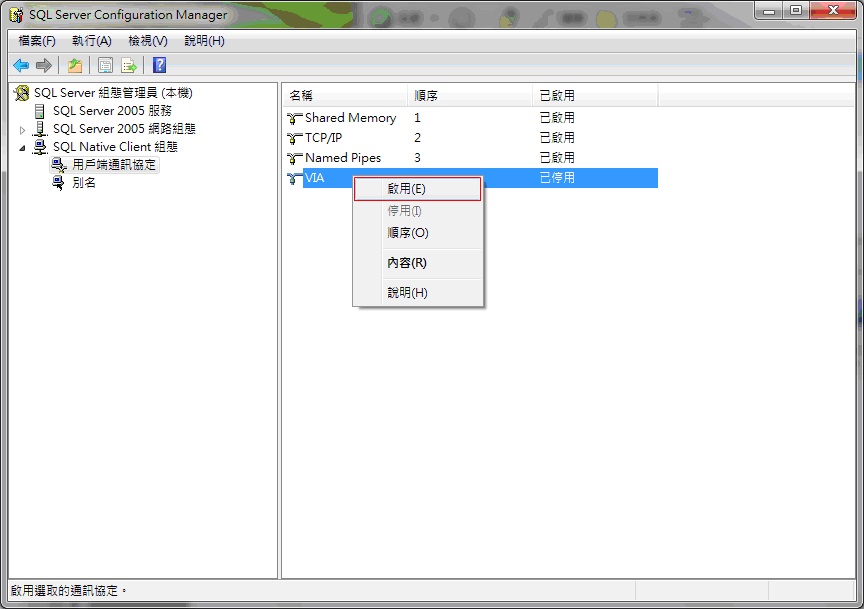Click 已啟用 status in Shared Memory row
The image size is (864, 609).
557,118
